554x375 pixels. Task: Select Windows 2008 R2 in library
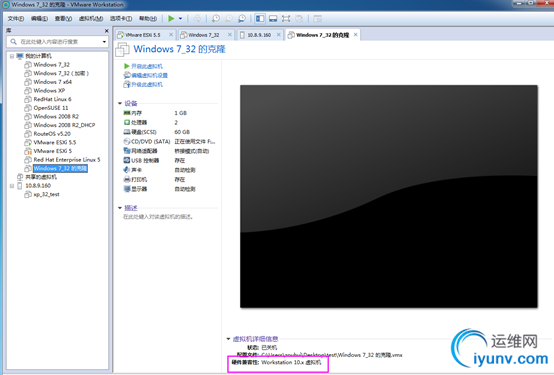pos(56,117)
